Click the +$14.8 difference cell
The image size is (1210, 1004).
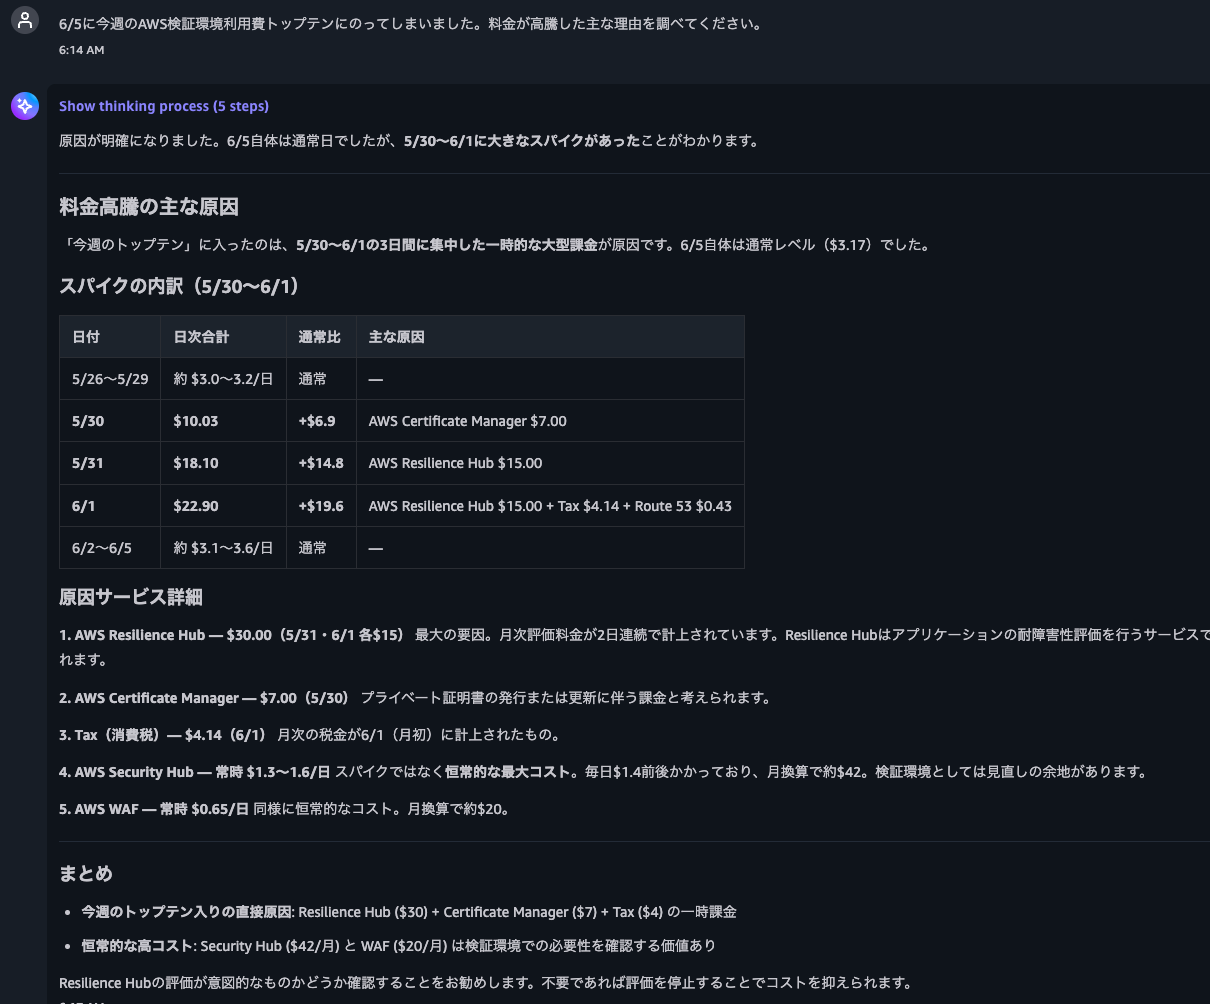[x=321, y=463]
